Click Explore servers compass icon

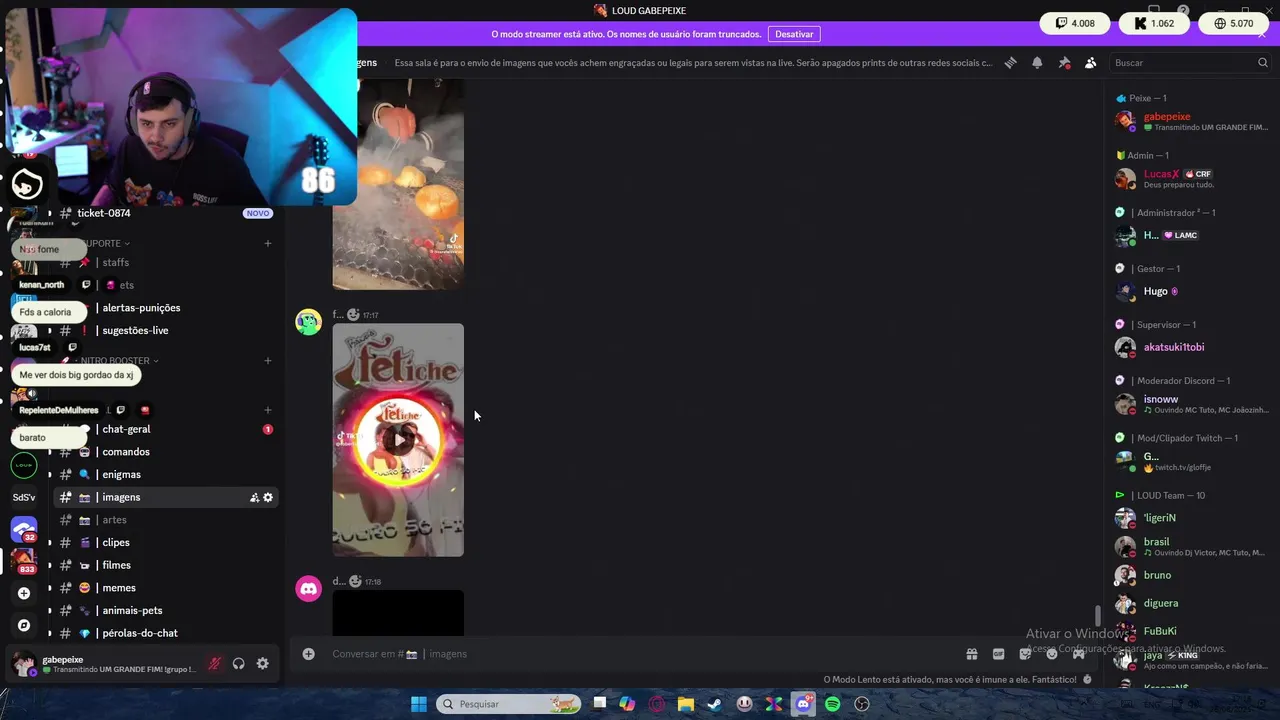tap(24, 625)
